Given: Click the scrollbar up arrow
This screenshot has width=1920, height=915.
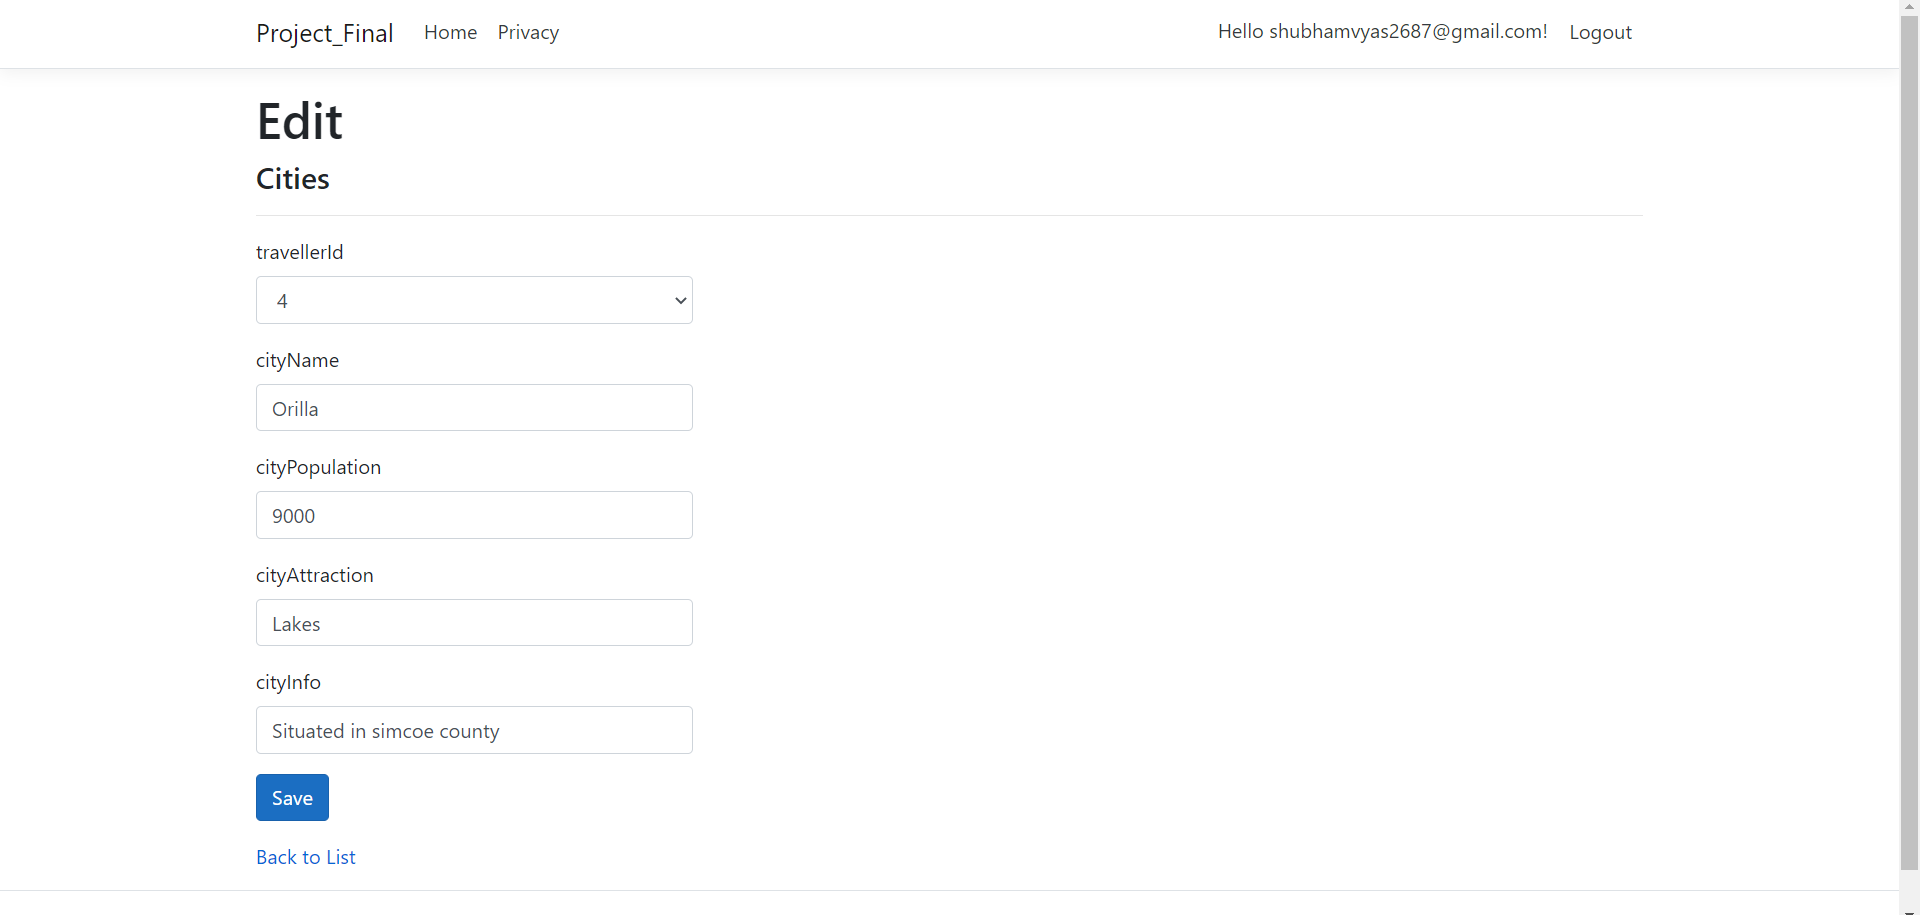Looking at the screenshot, I should (x=1910, y=7).
